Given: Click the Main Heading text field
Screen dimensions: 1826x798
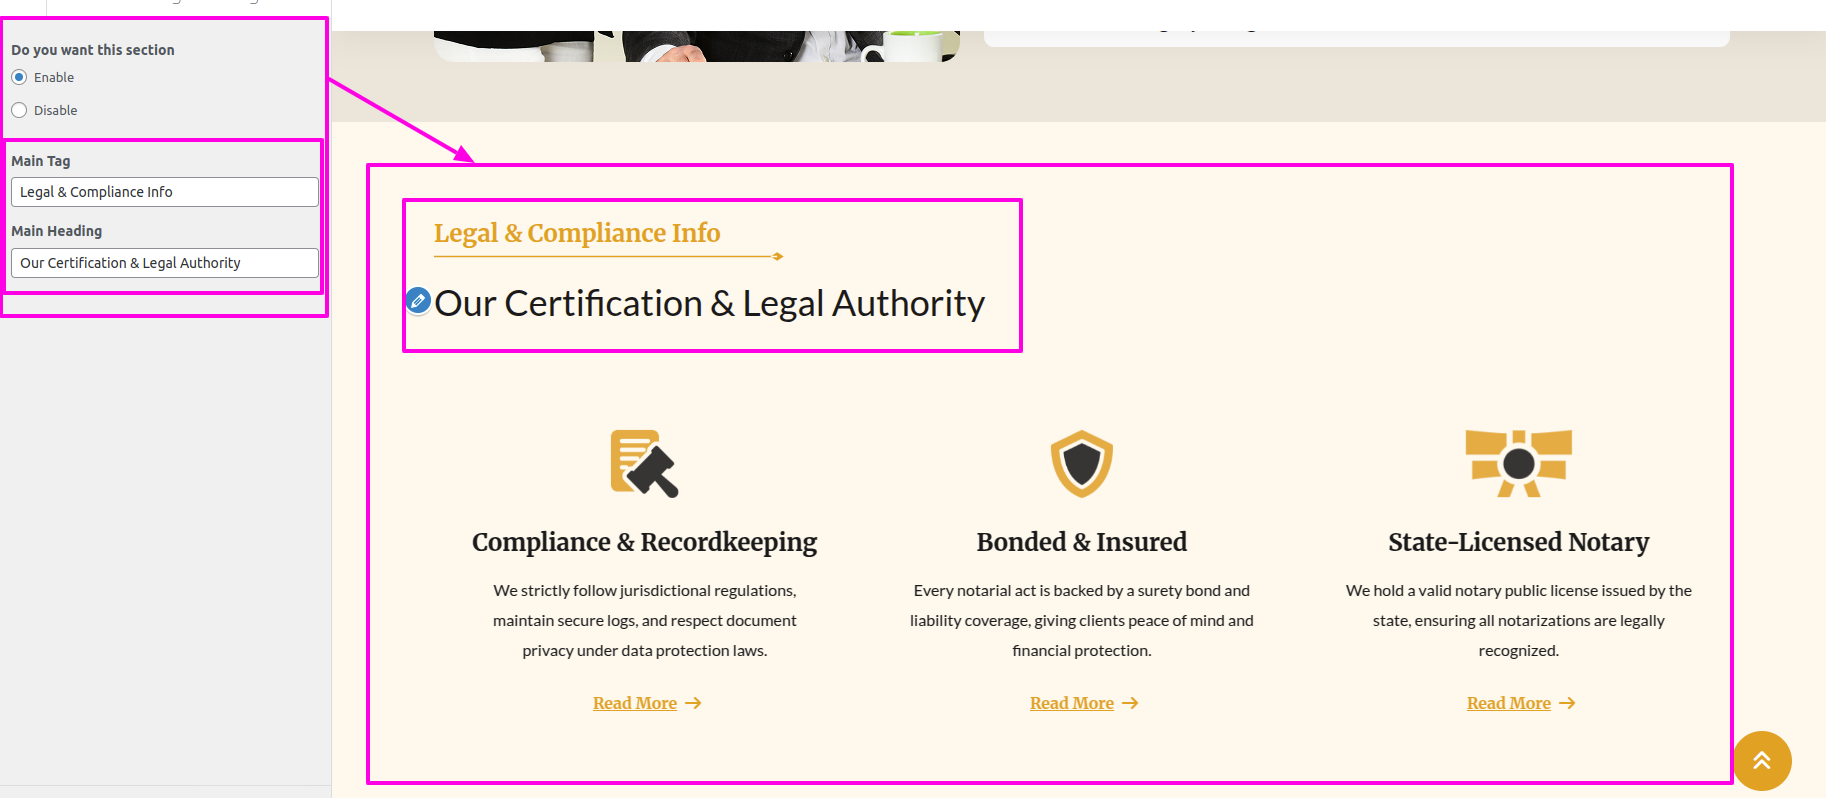Looking at the screenshot, I should tap(164, 263).
